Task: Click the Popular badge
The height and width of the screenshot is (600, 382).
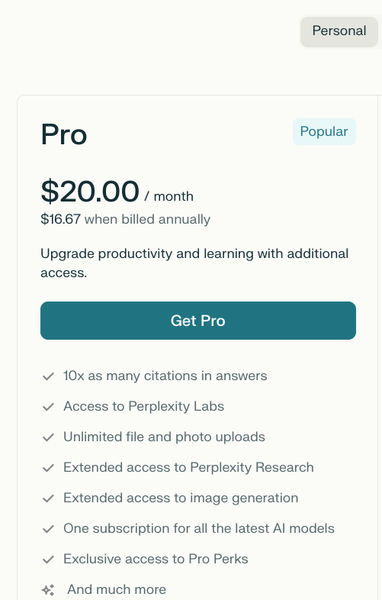Action: (324, 132)
